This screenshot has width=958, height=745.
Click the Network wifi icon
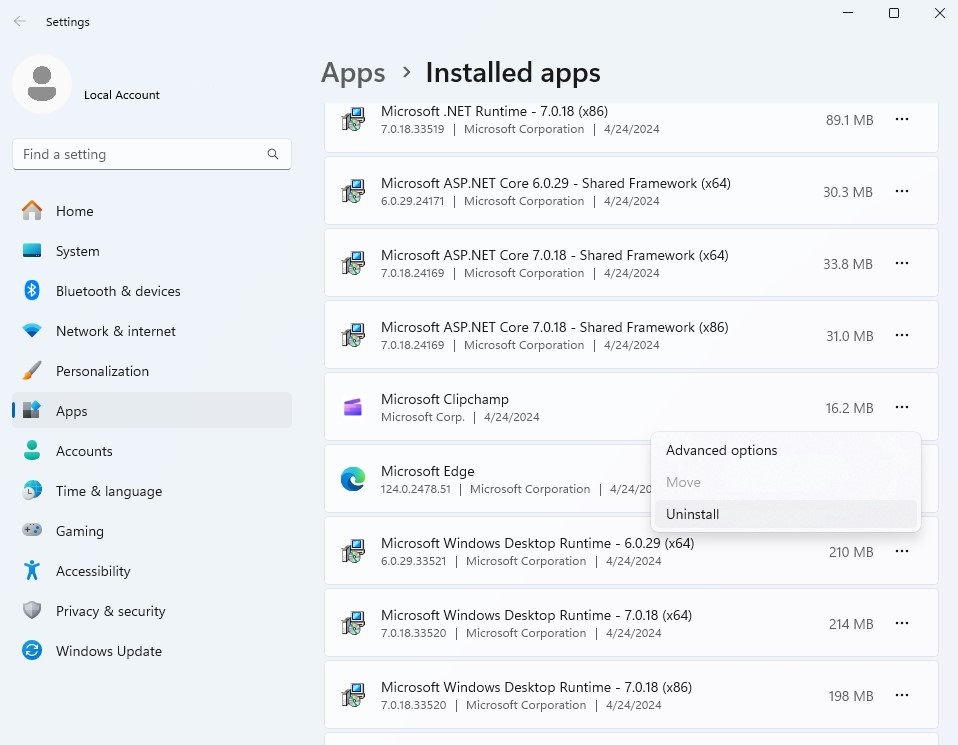point(32,331)
